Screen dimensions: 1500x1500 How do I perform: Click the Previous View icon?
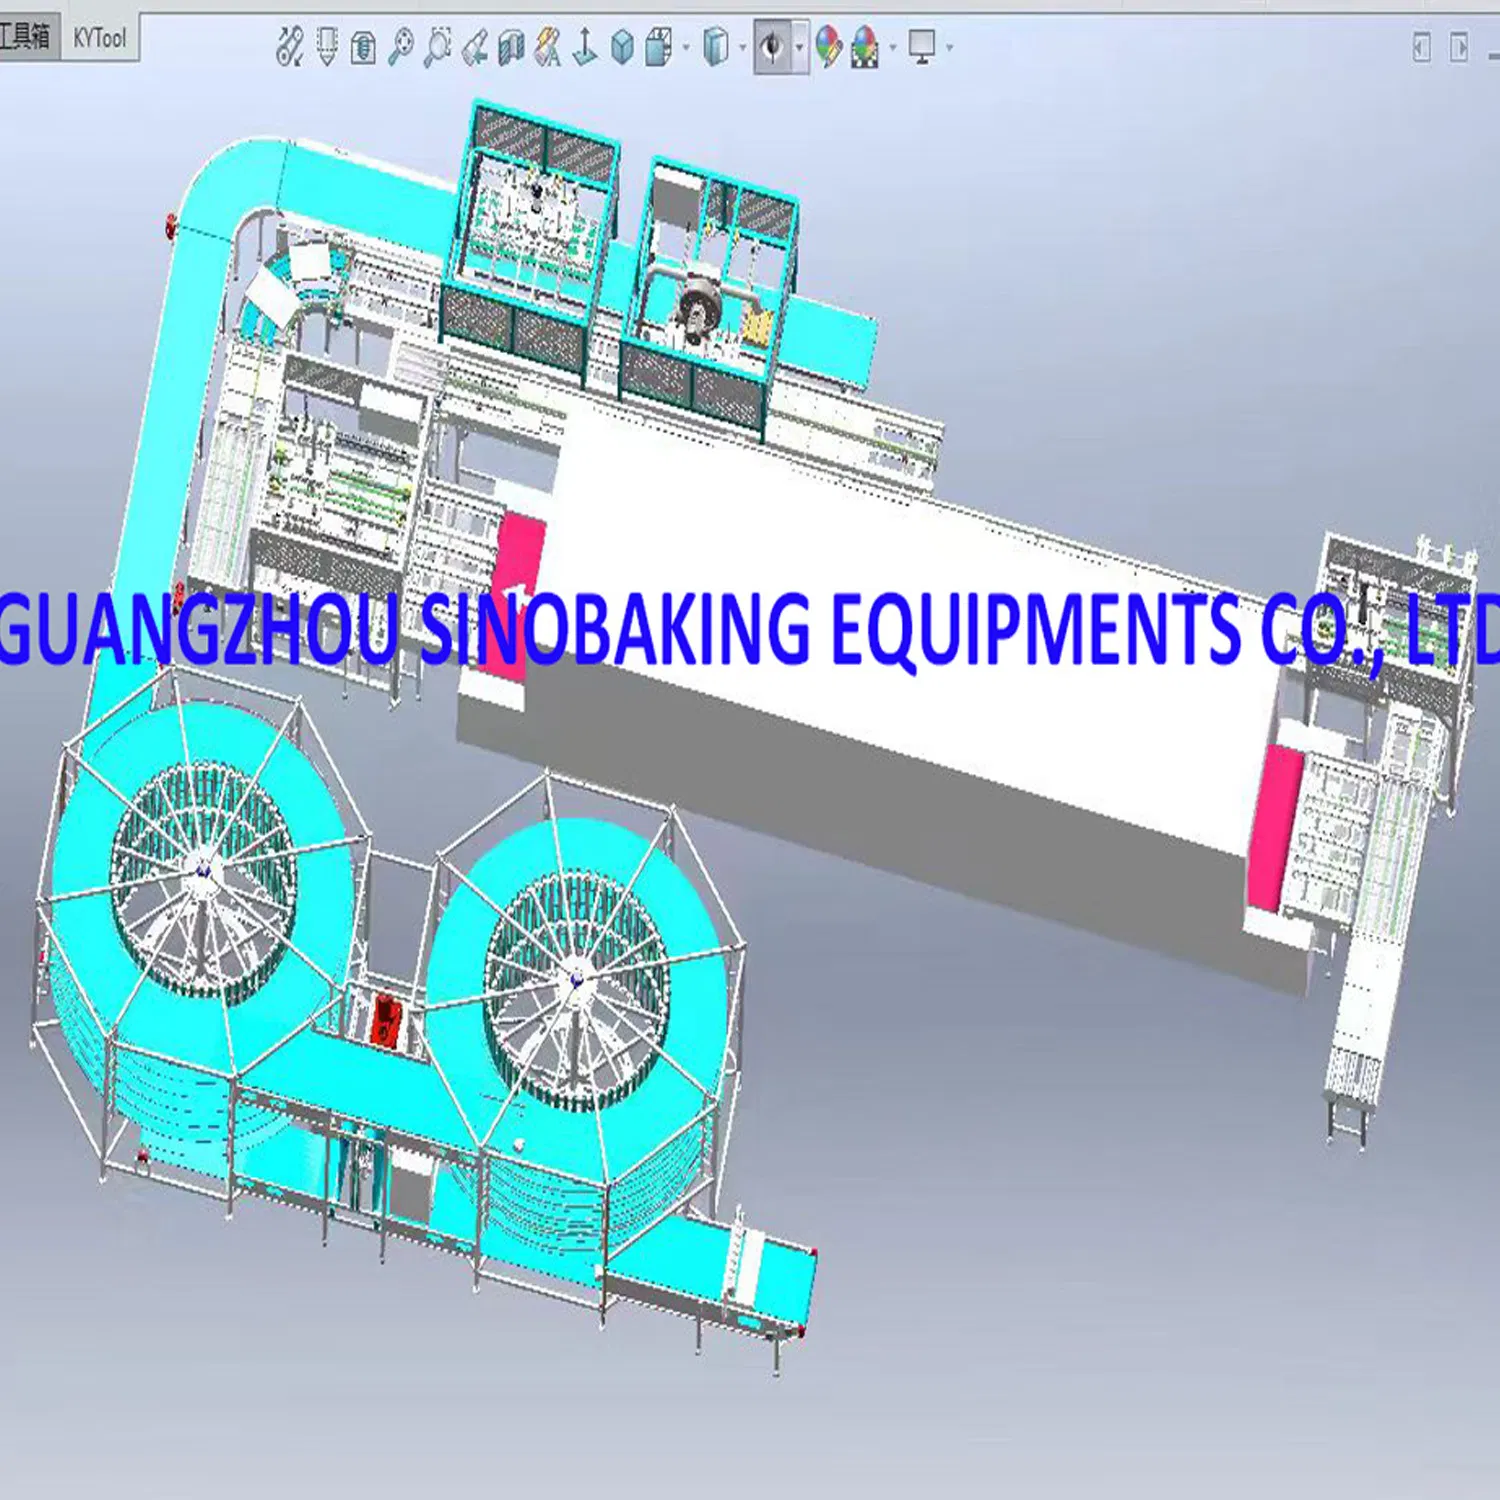tap(475, 47)
